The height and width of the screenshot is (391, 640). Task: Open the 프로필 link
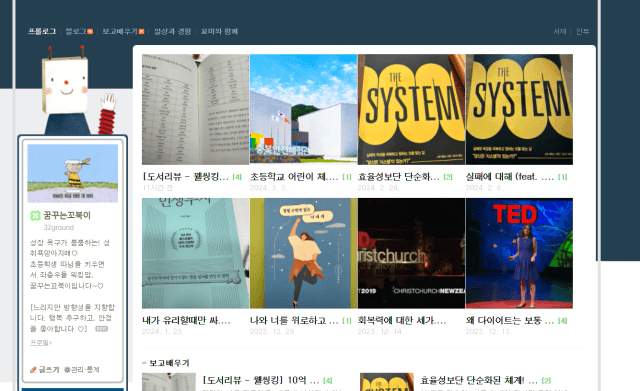point(41,343)
